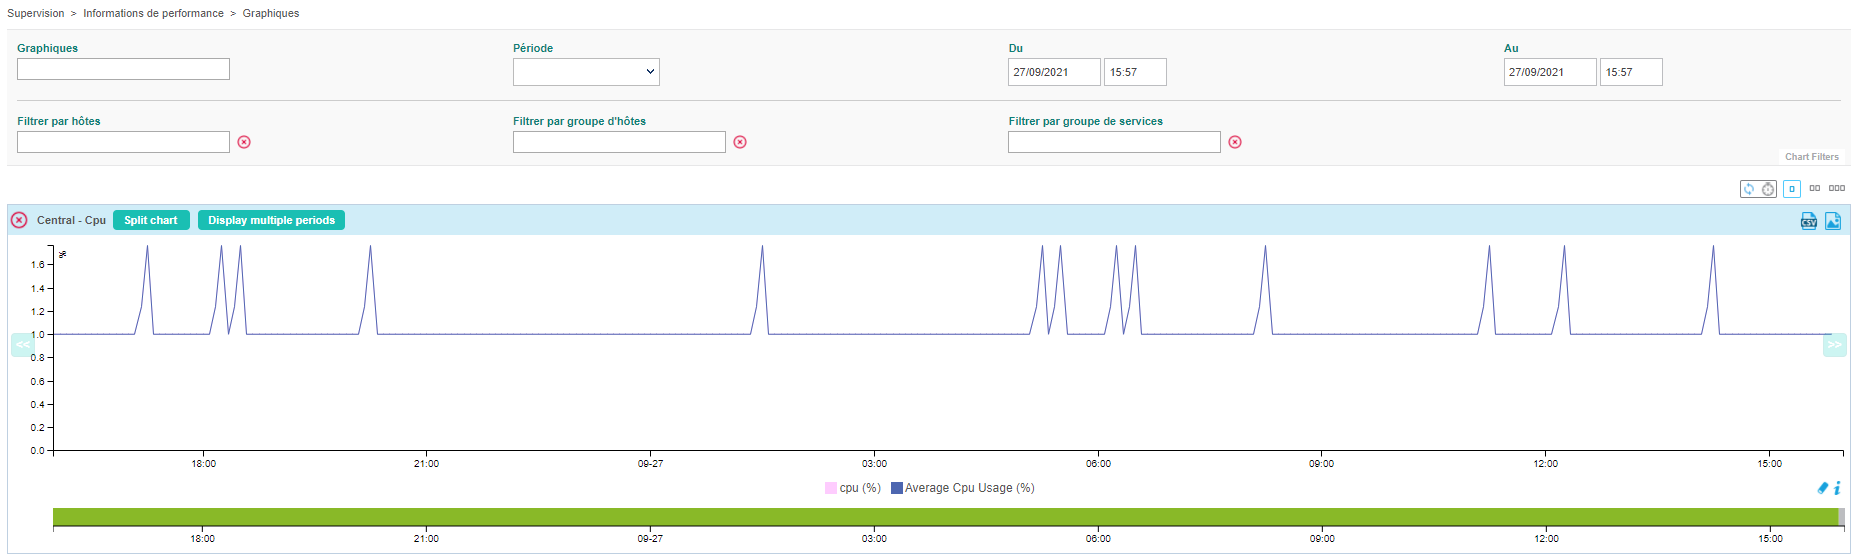The height and width of the screenshot is (560, 1857).
Task: Go to Informations de performance breadcrumb
Action: click(x=153, y=13)
